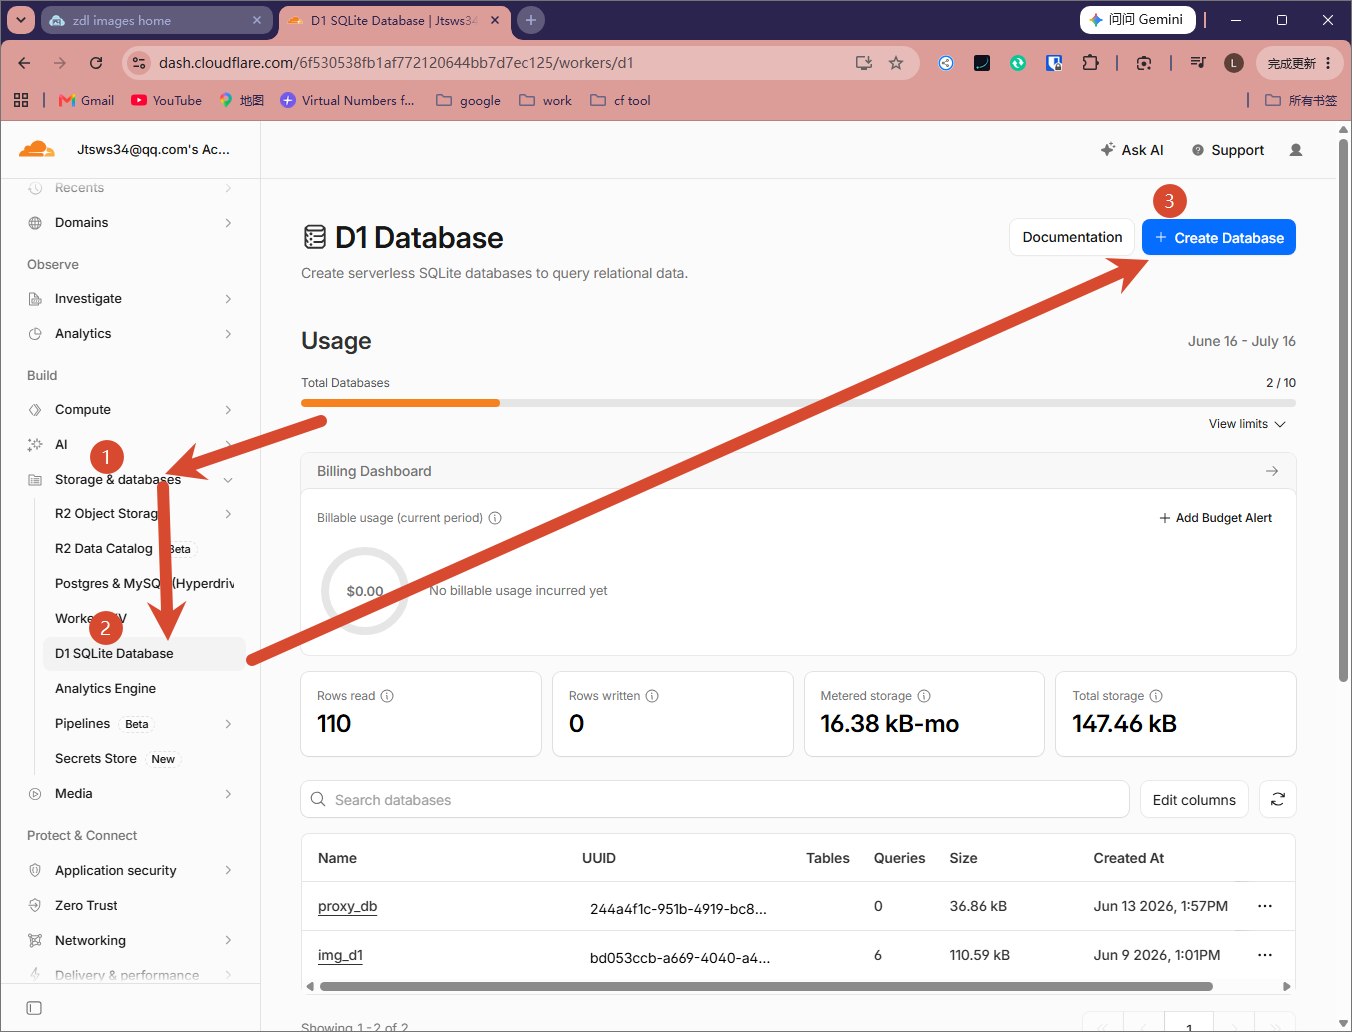1352x1032 pixels.
Task: Open the Support help menu
Action: tap(1228, 150)
